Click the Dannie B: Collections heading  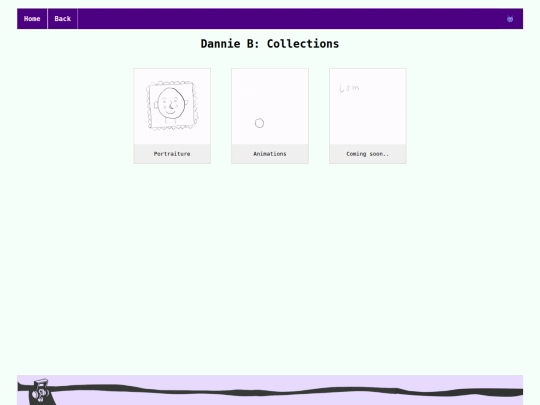(x=270, y=44)
